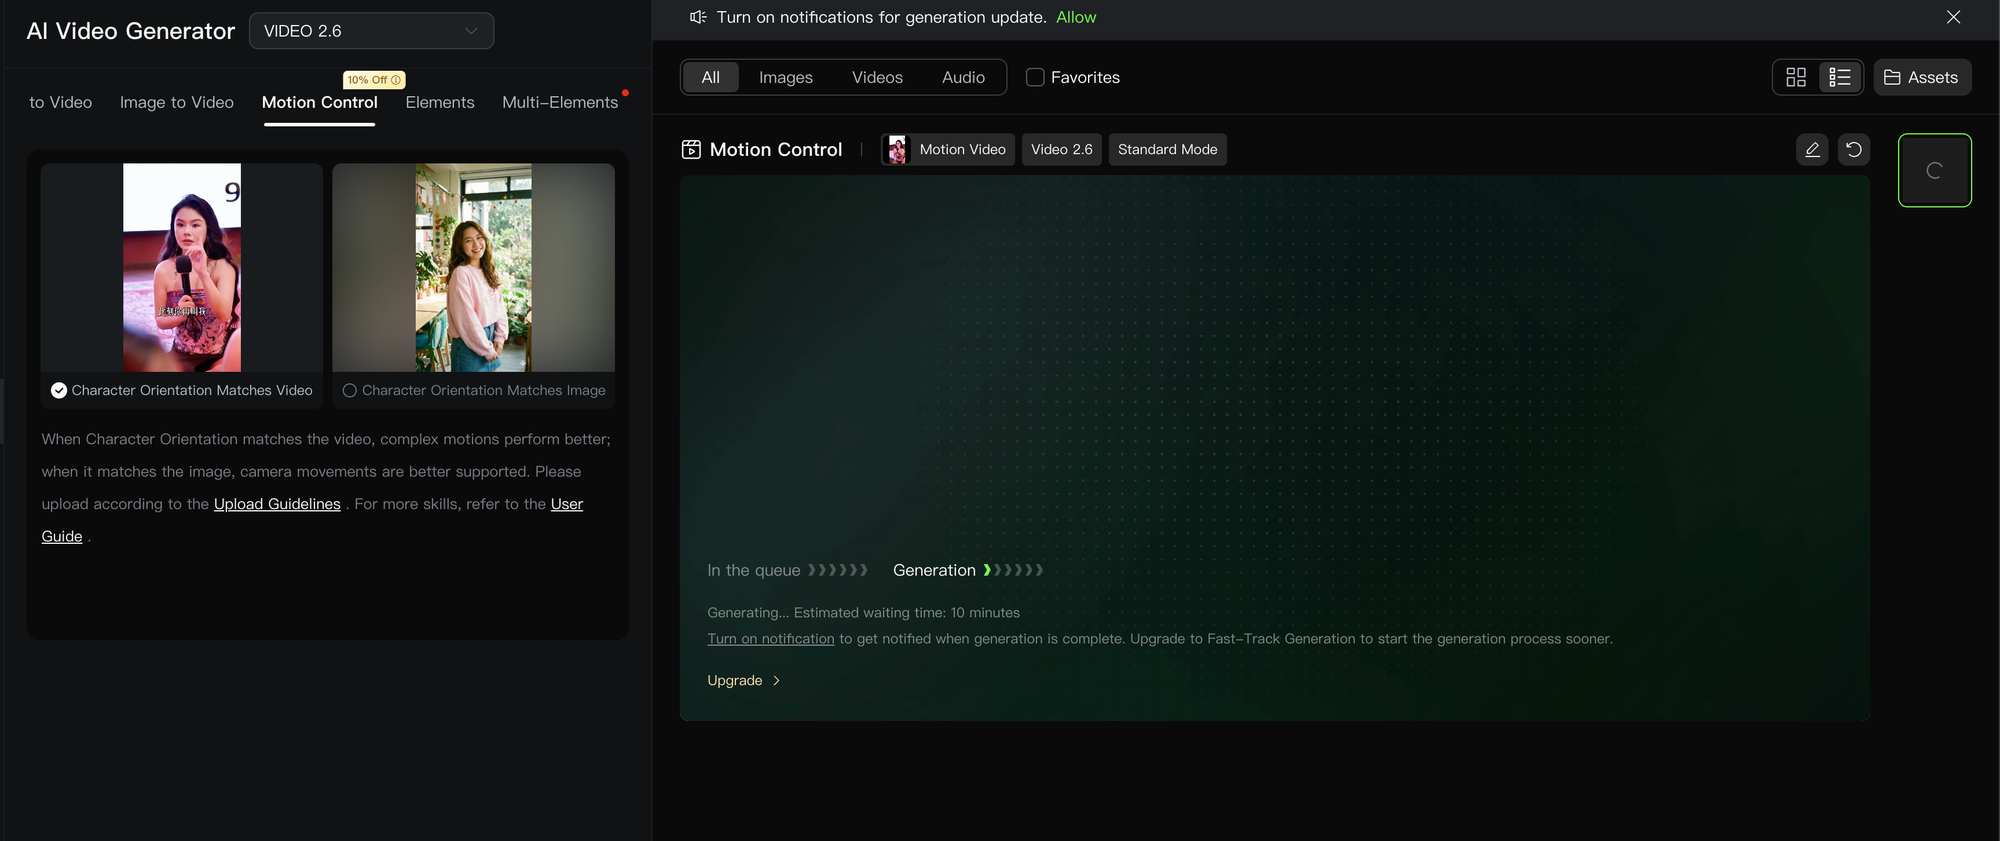Click Upgrade for Fast-Track Generation
The image size is (2000, 841).
743,680
